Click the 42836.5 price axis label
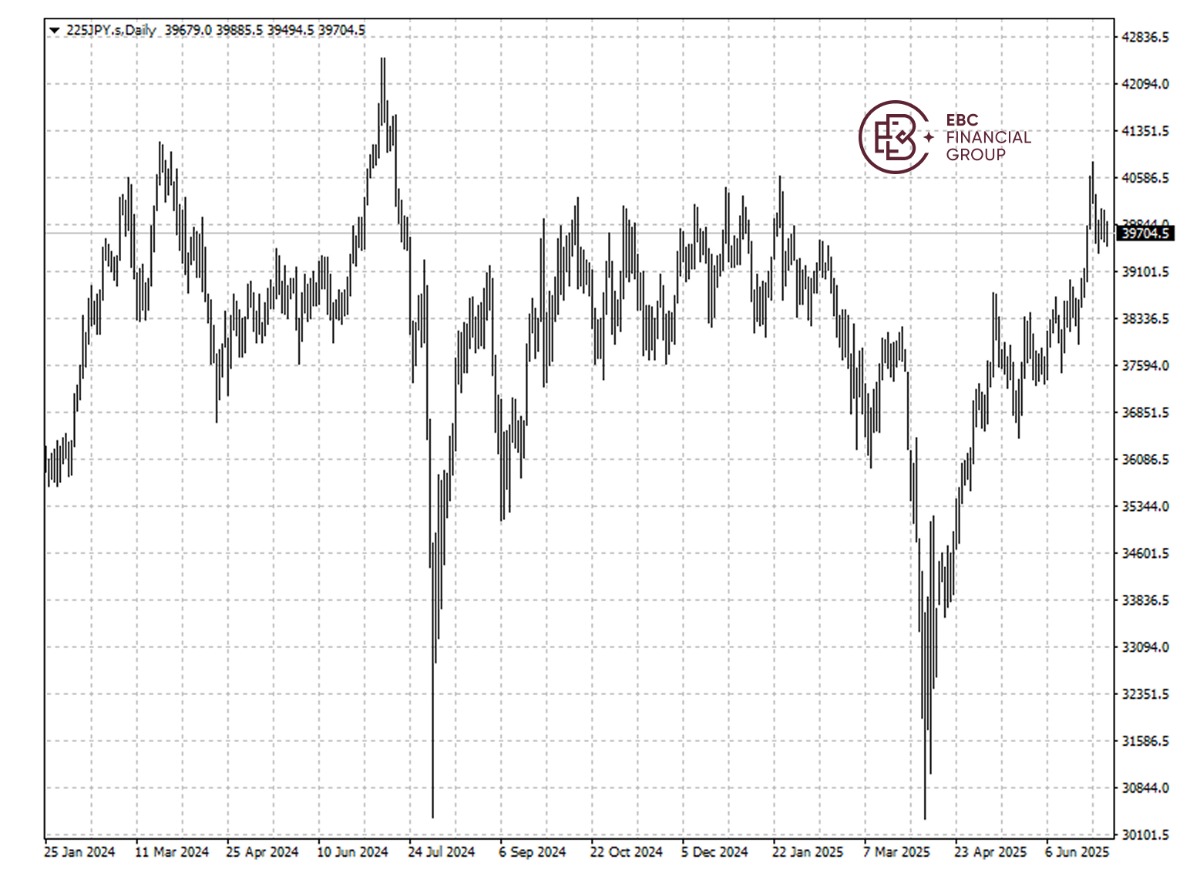This screenshot has width=1200, height=883. (1147, 37)
